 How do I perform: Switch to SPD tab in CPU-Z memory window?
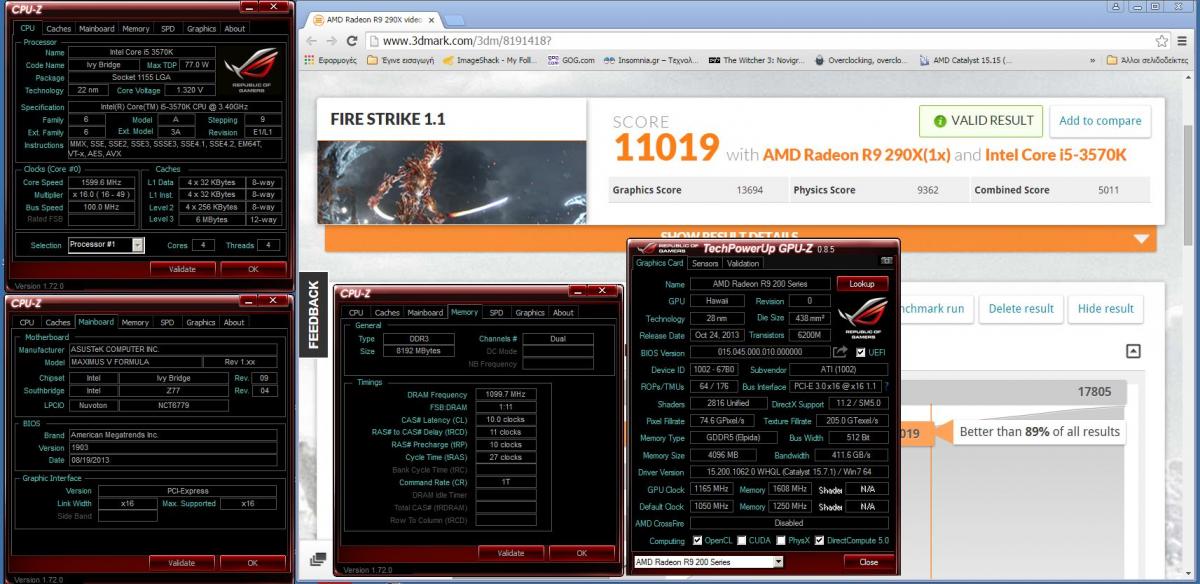click(x=496, y=313)
